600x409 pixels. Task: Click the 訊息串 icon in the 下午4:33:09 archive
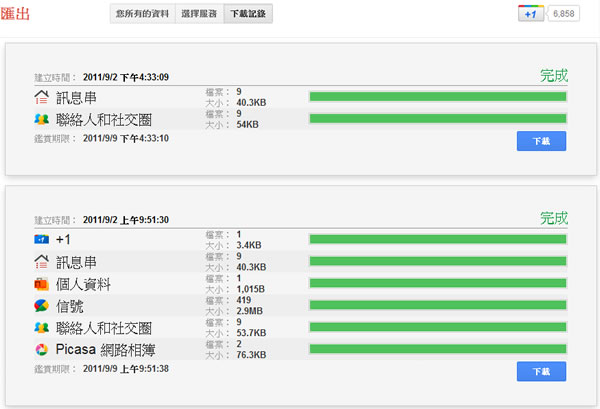point(41,97)
